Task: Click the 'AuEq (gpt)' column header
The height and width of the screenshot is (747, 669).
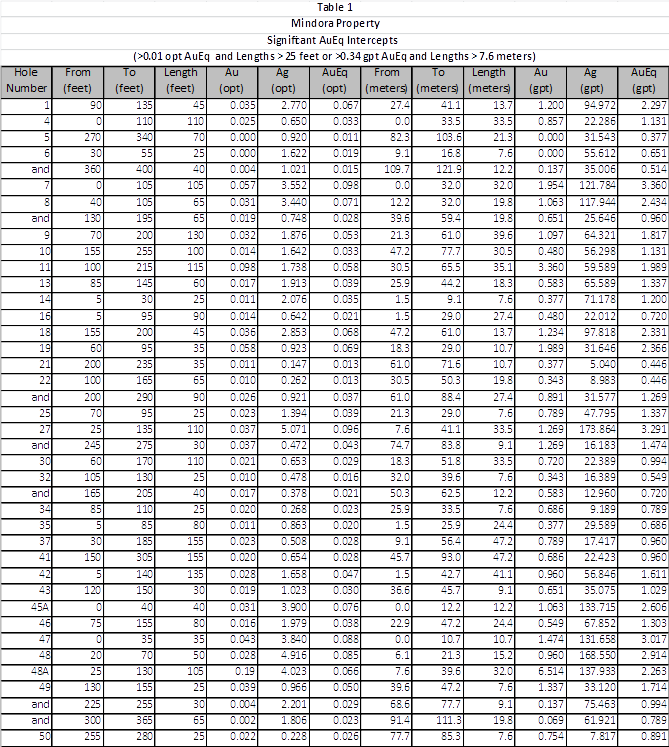Action: point(643,81)
